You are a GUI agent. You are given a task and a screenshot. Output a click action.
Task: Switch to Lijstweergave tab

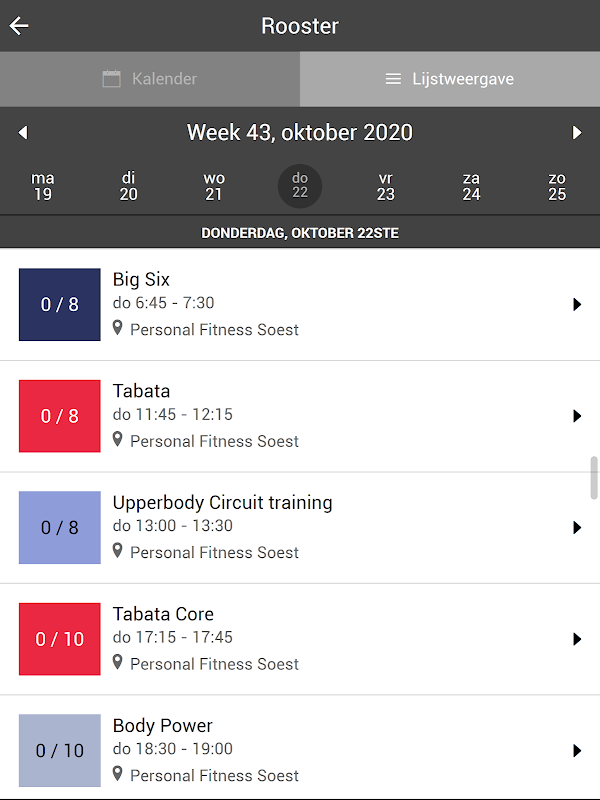click(450, 79)
